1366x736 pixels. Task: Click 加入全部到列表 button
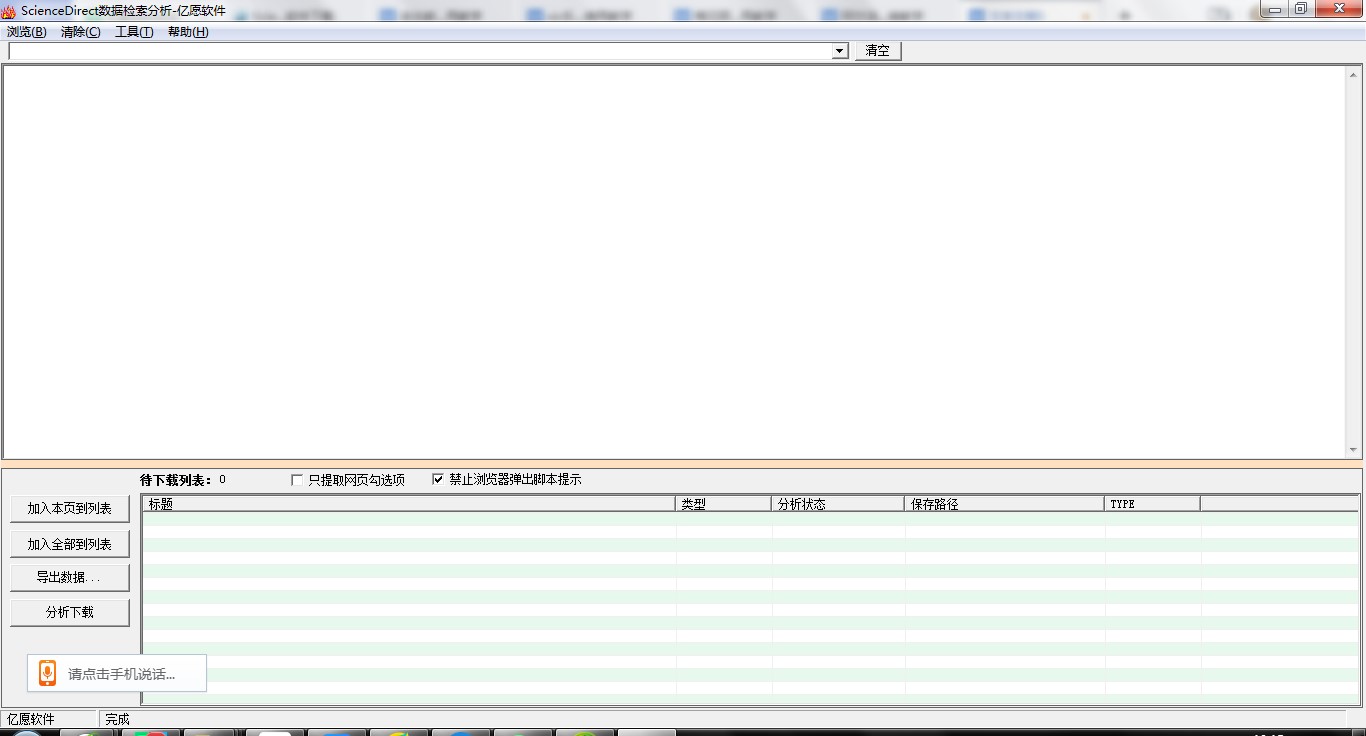[70, 545]
